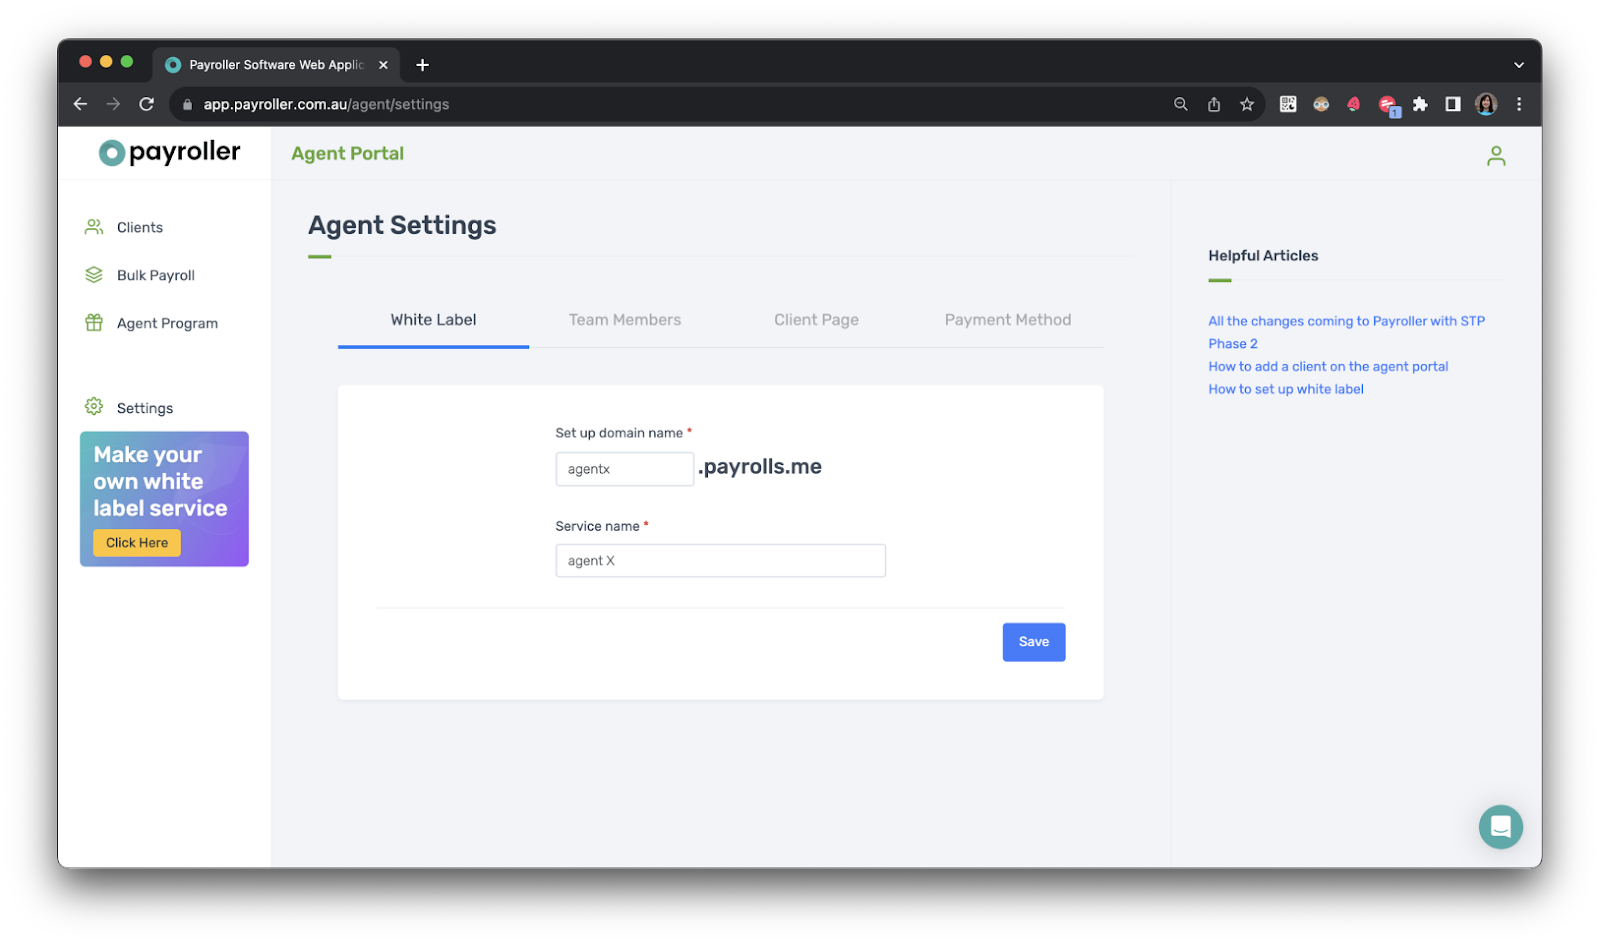This screenshot has height=944, width=1600.
Task: Open How to set up white label article
Action: point(1285,390)
